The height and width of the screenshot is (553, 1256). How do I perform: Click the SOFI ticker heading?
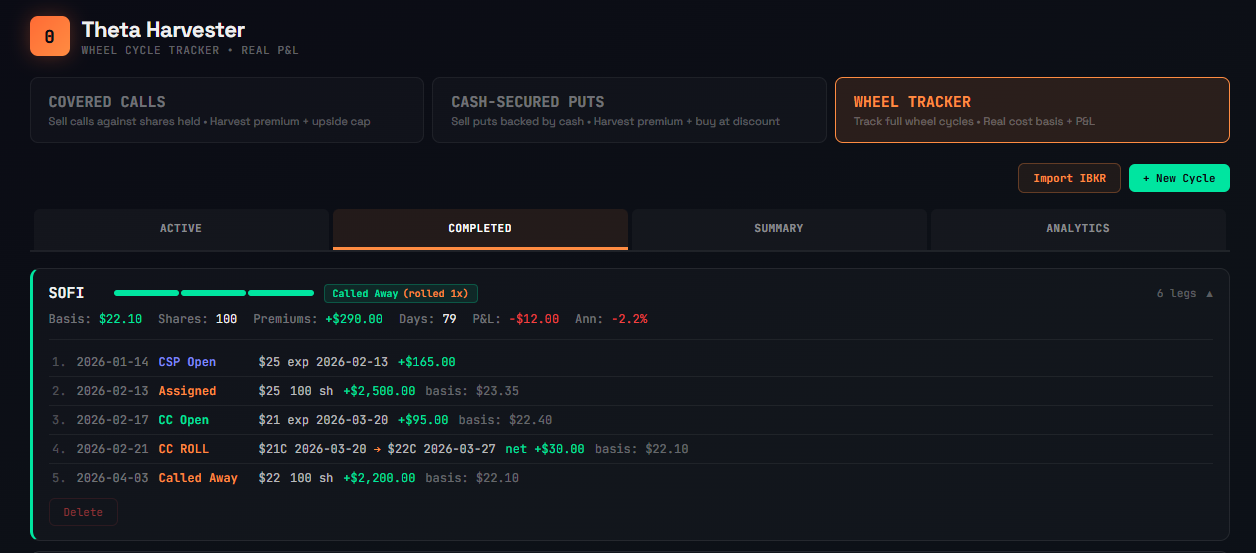[x=67, y=293]
